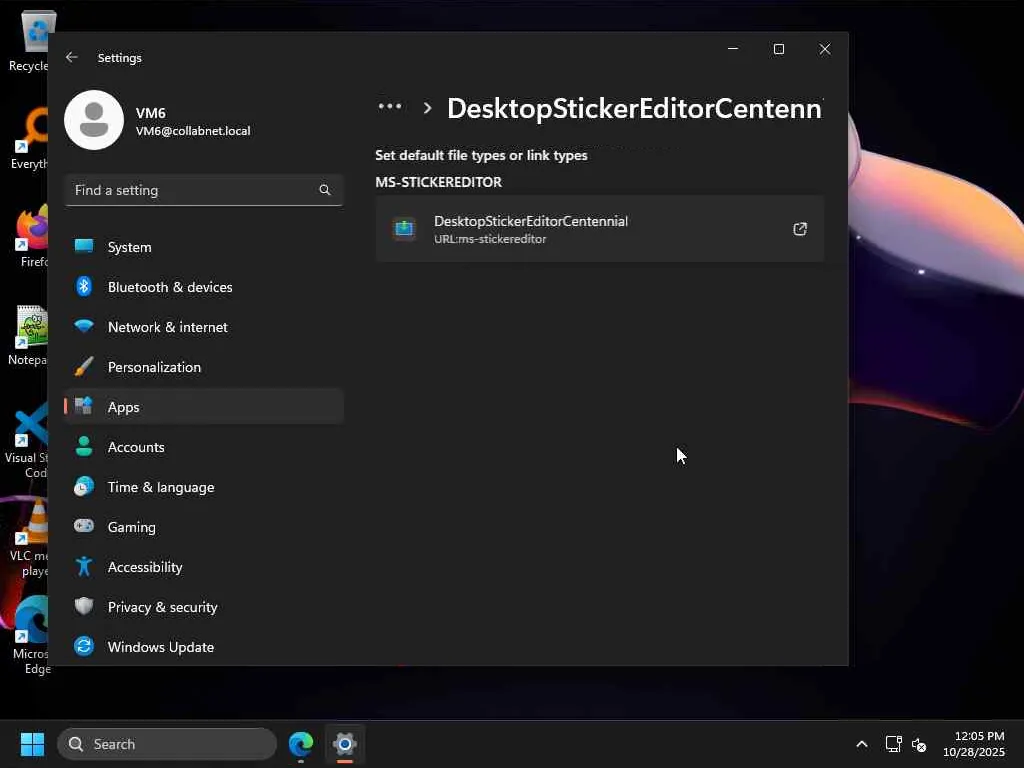
Task: Minimize the Settings window
Action: click(x=733, y=49)
